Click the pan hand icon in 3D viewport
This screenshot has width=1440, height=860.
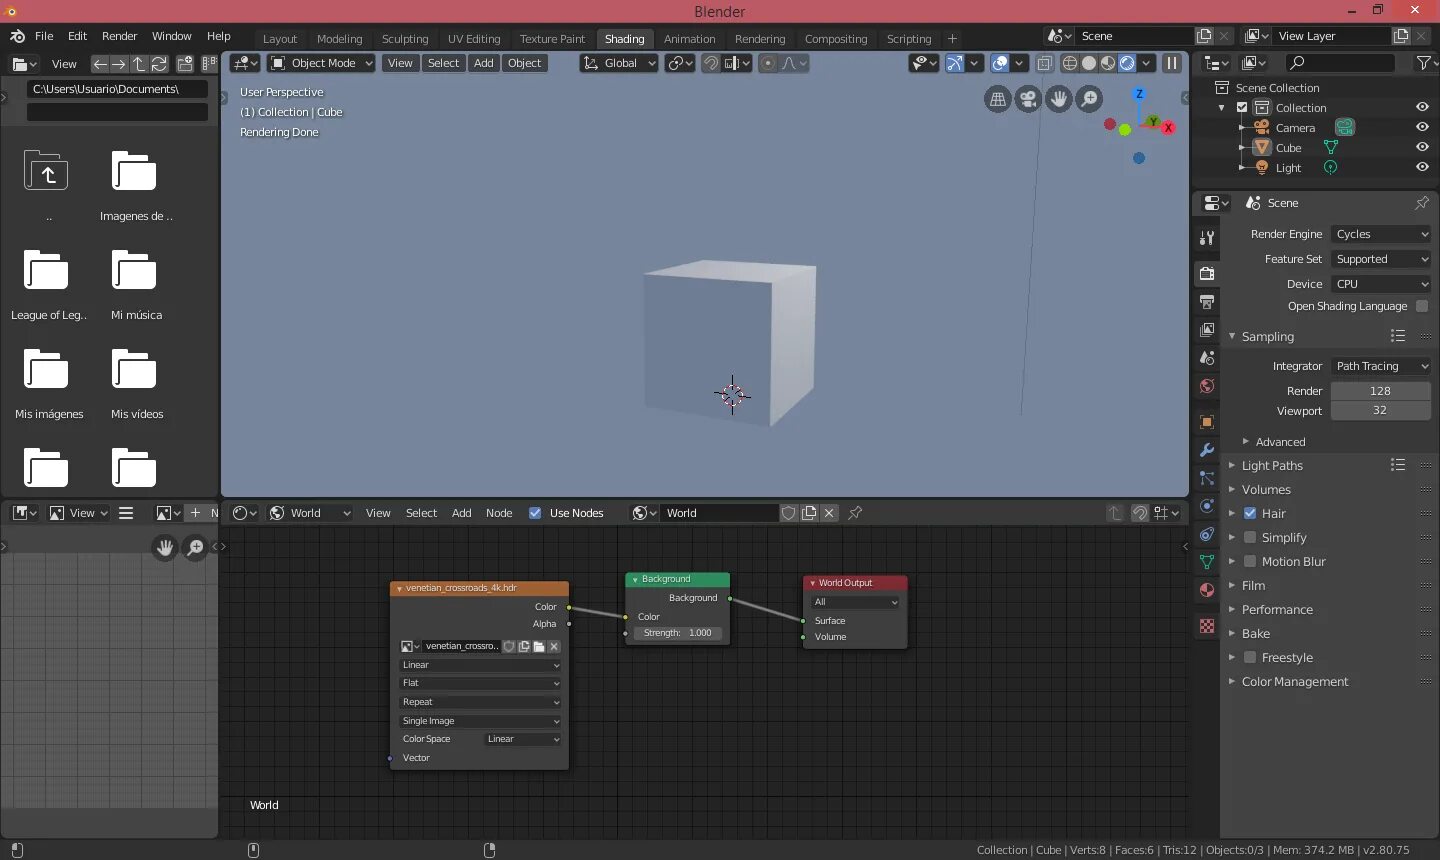point(1059,99)
